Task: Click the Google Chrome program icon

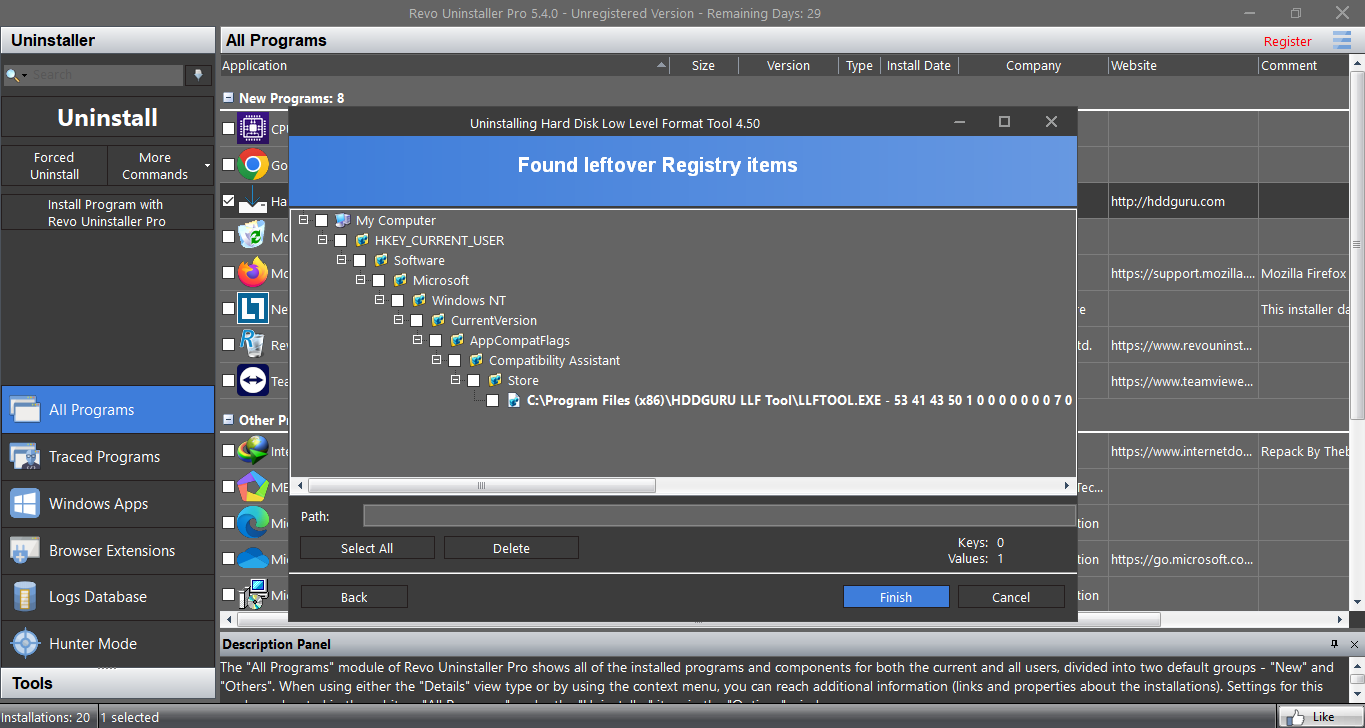Action: (253, 165)
